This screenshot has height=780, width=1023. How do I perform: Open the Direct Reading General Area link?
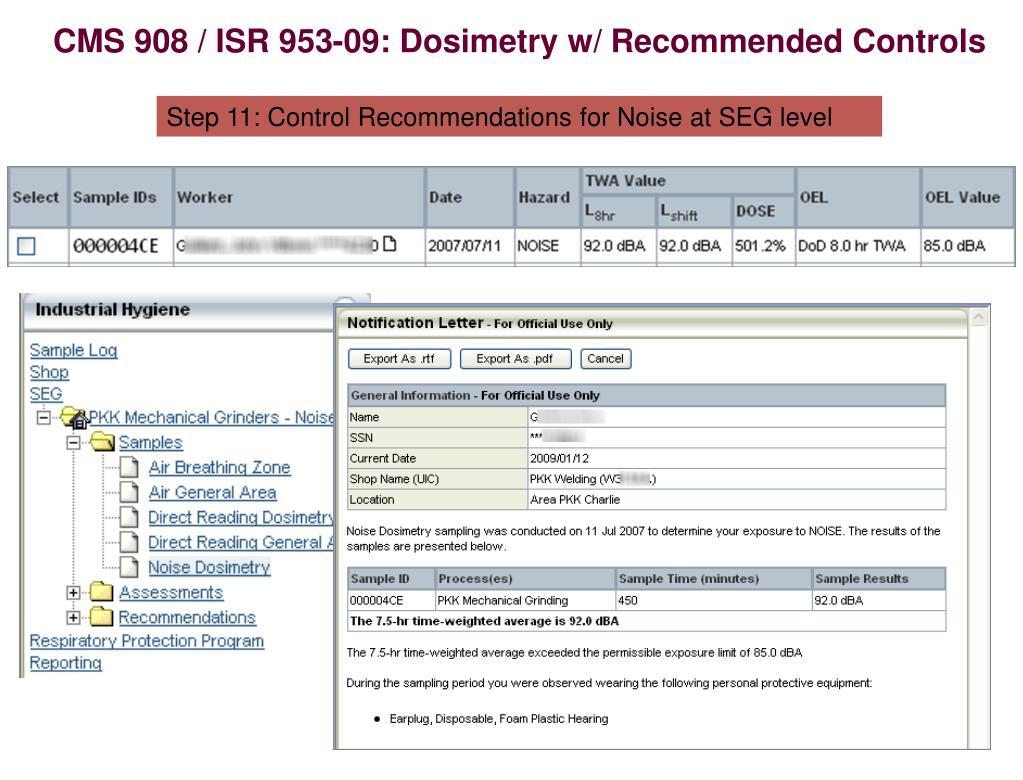point(241,542)
